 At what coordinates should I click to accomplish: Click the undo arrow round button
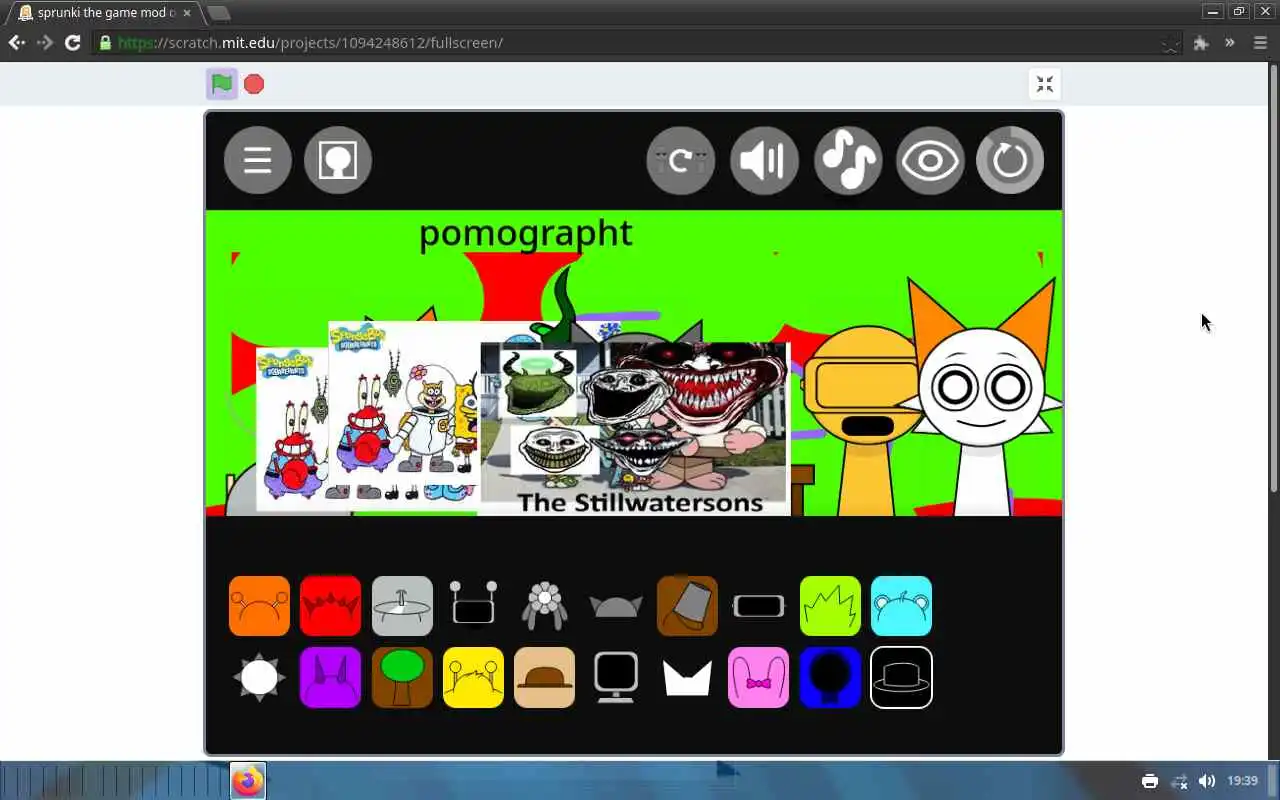pyautogui.click(x=681, y=160)
